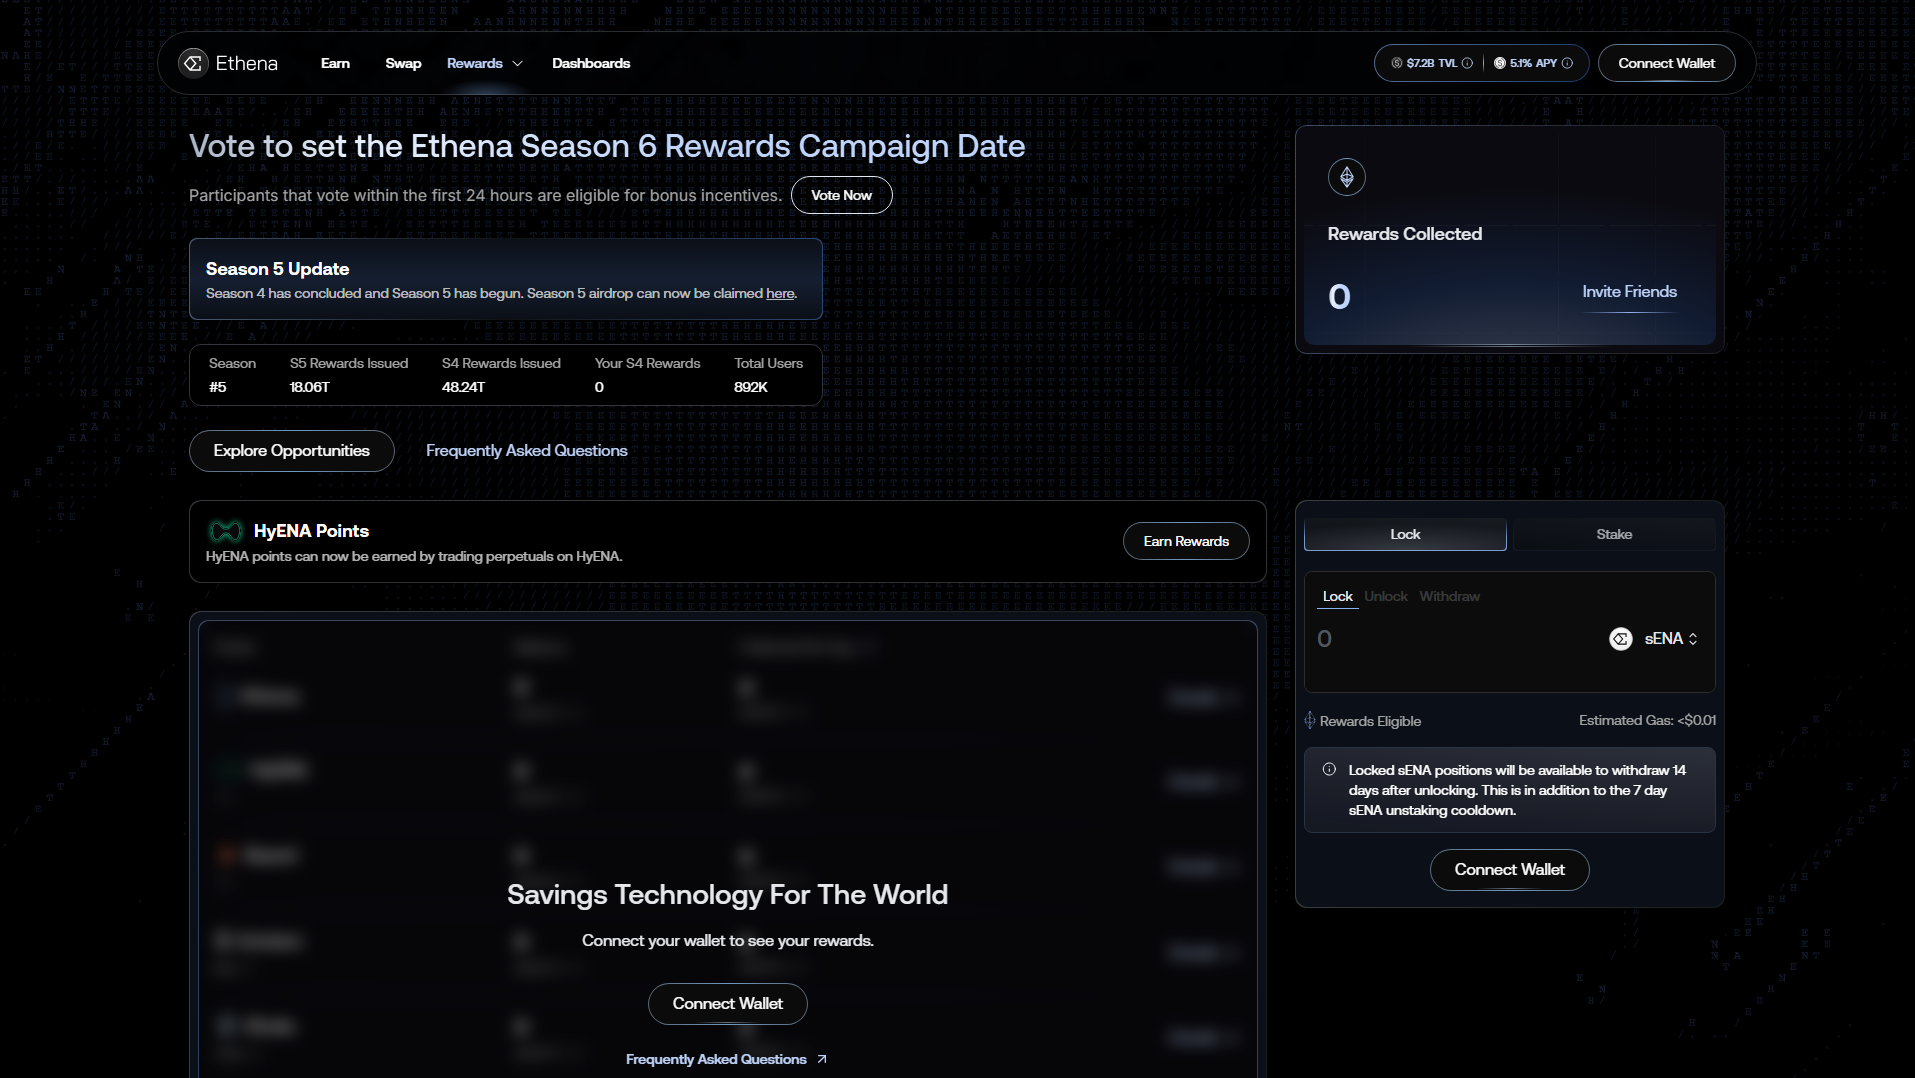Click Explore Opportunities button
The image size is (1915, 1078).
click(292, 451)
